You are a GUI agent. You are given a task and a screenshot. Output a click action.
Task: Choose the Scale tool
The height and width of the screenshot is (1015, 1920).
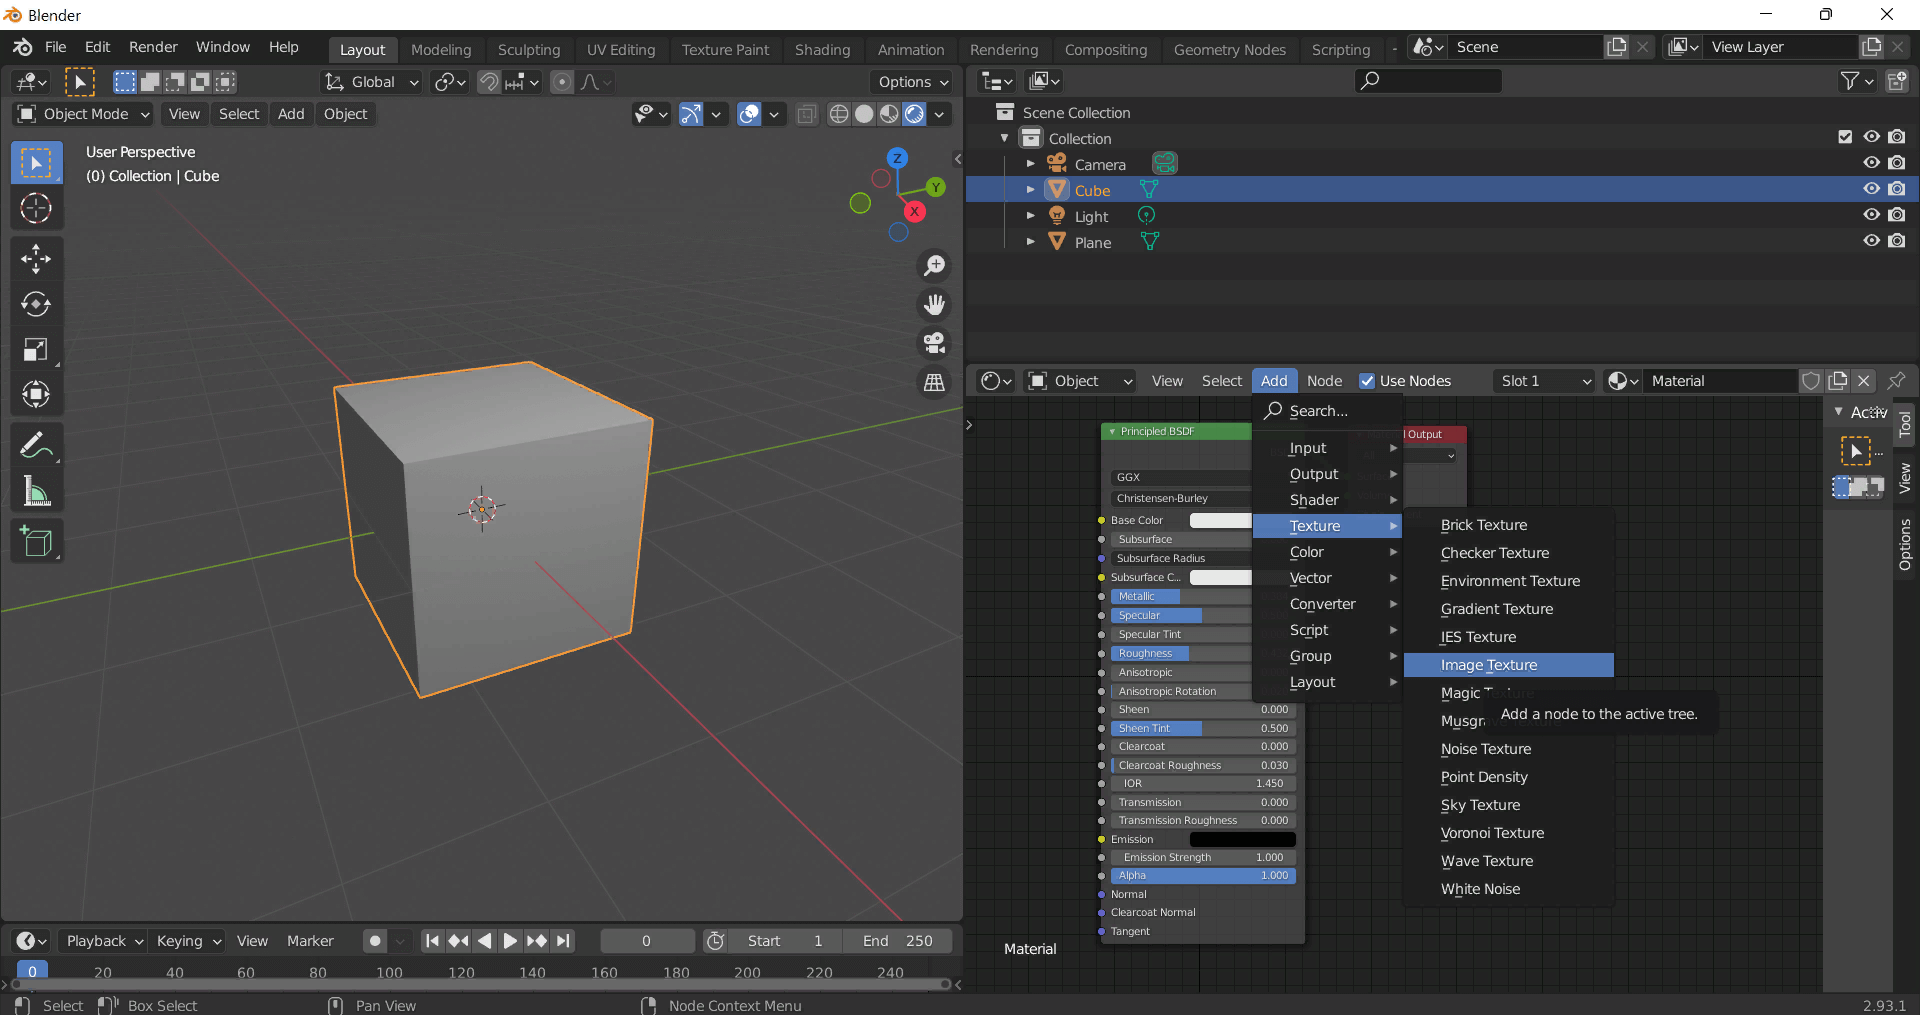[x=36, y=349]
